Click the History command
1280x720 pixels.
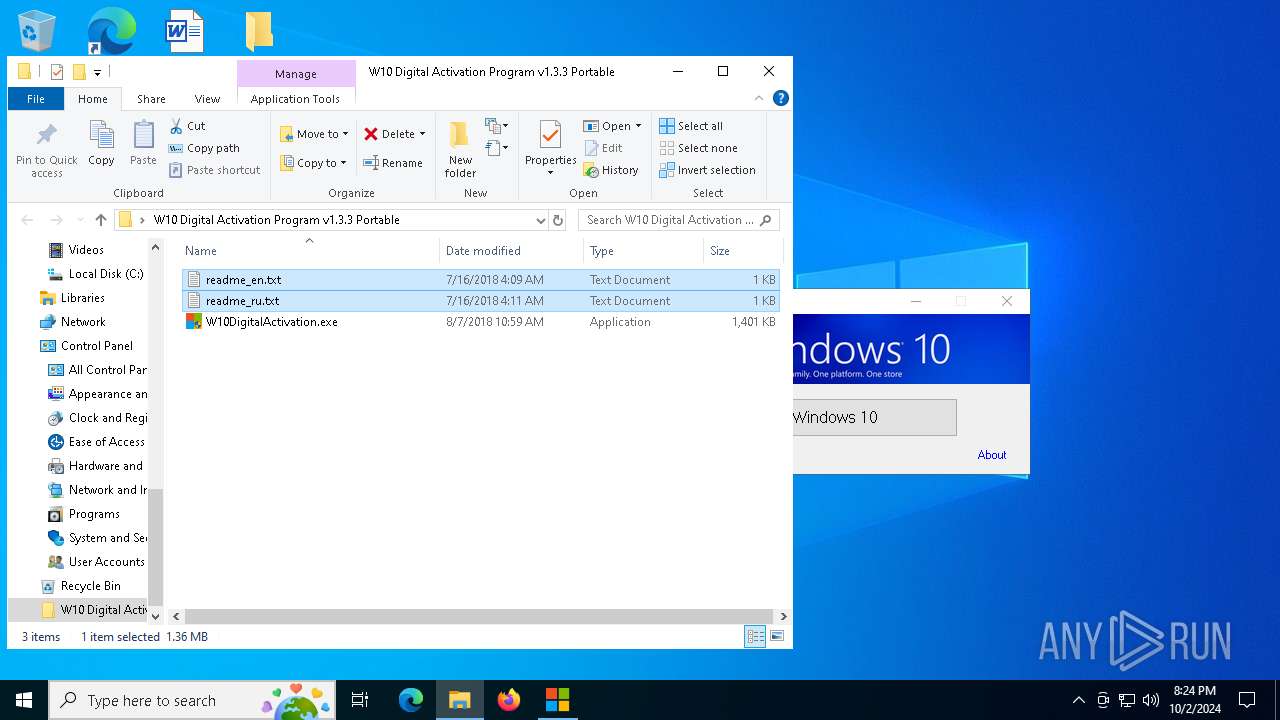click(611, 170)
